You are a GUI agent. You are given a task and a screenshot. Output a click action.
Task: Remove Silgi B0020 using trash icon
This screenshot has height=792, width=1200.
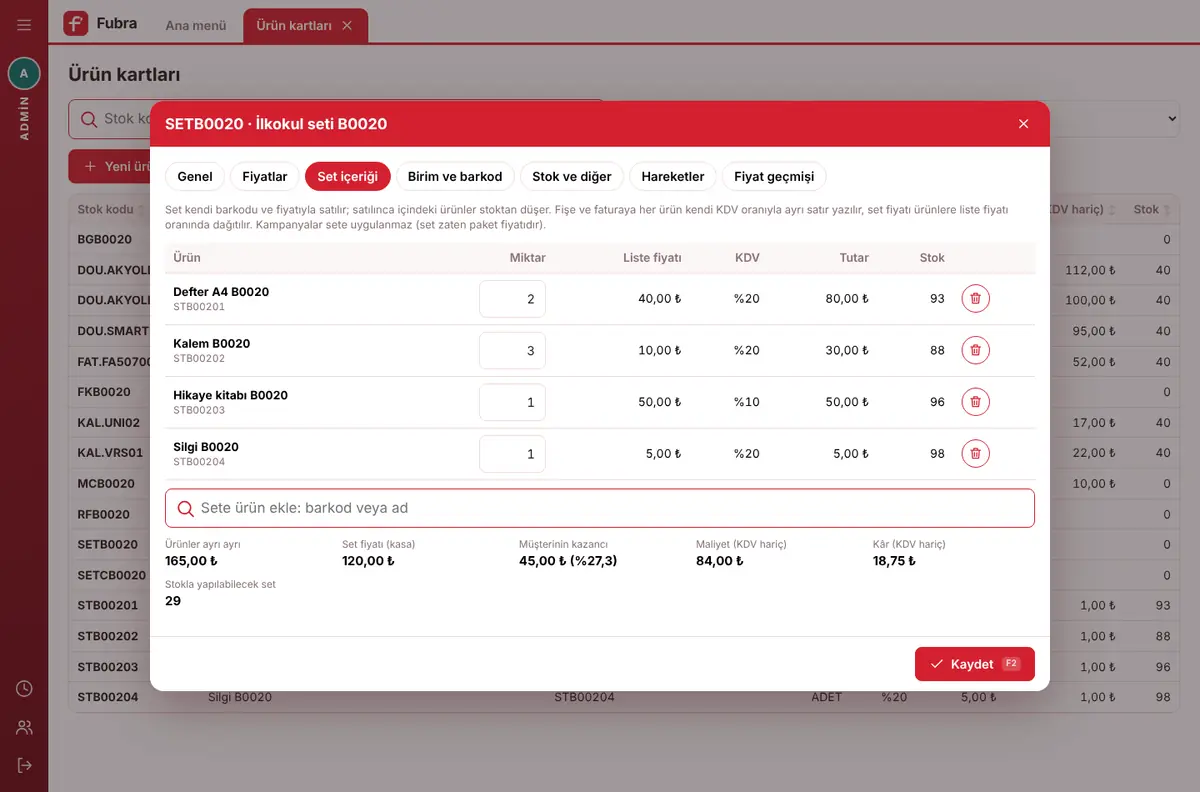point(976,453)
